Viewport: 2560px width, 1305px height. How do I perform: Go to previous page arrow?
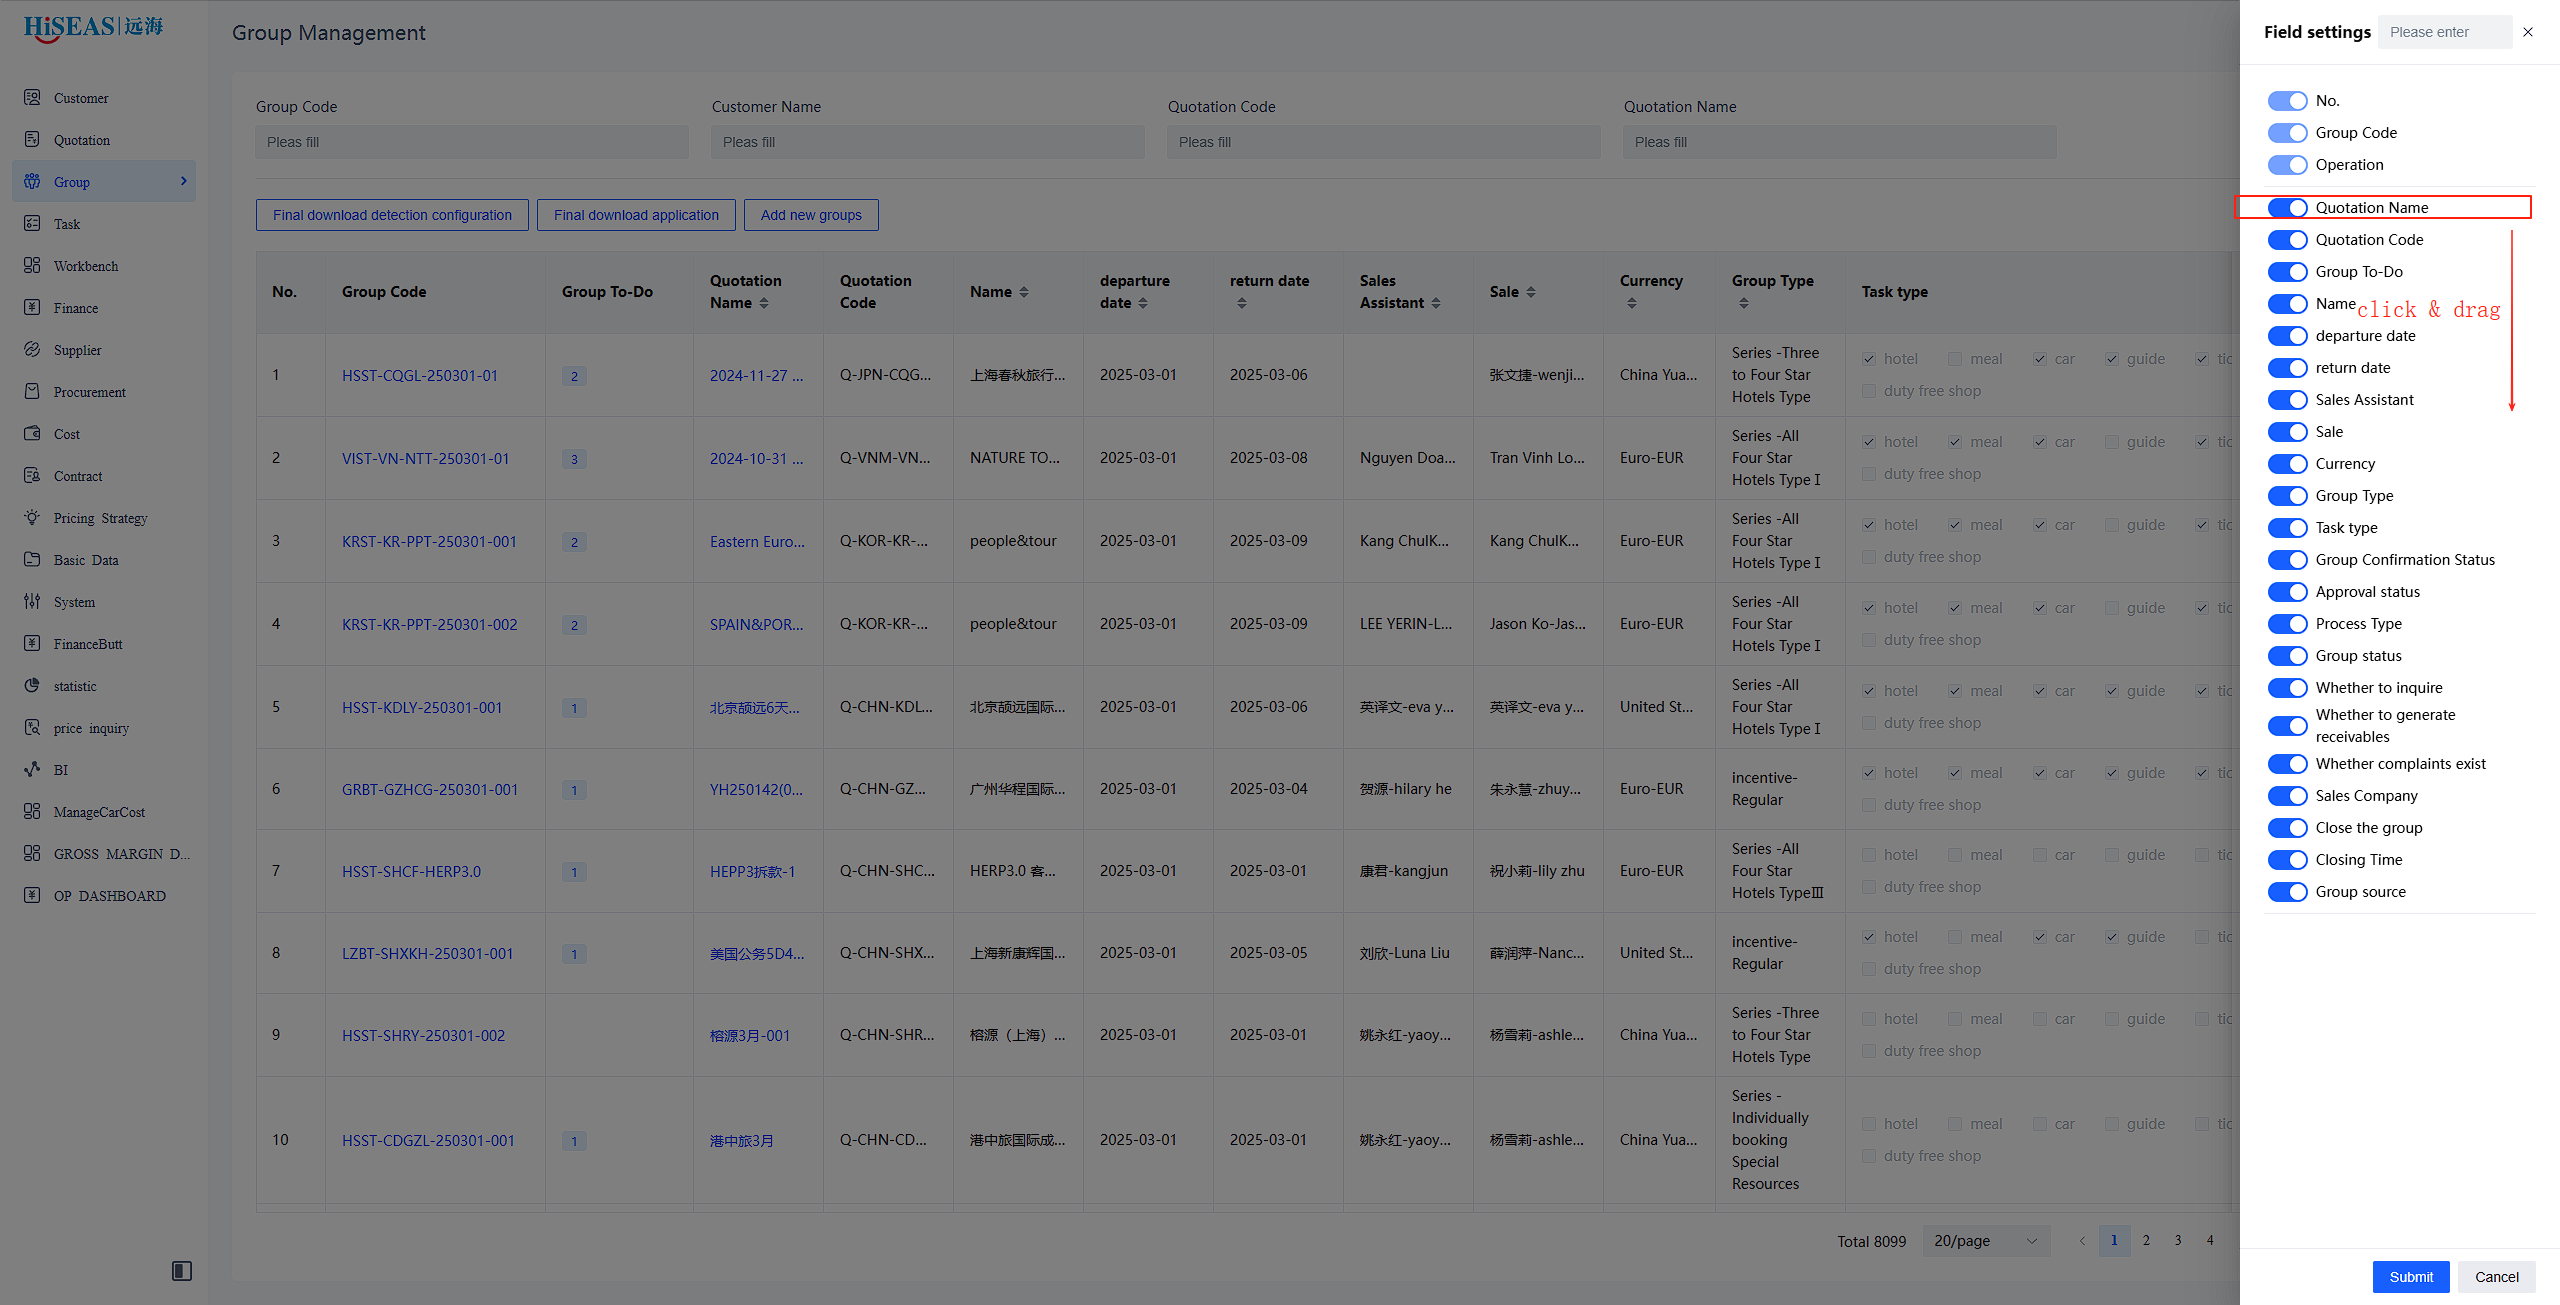tap(2082, 1240)
